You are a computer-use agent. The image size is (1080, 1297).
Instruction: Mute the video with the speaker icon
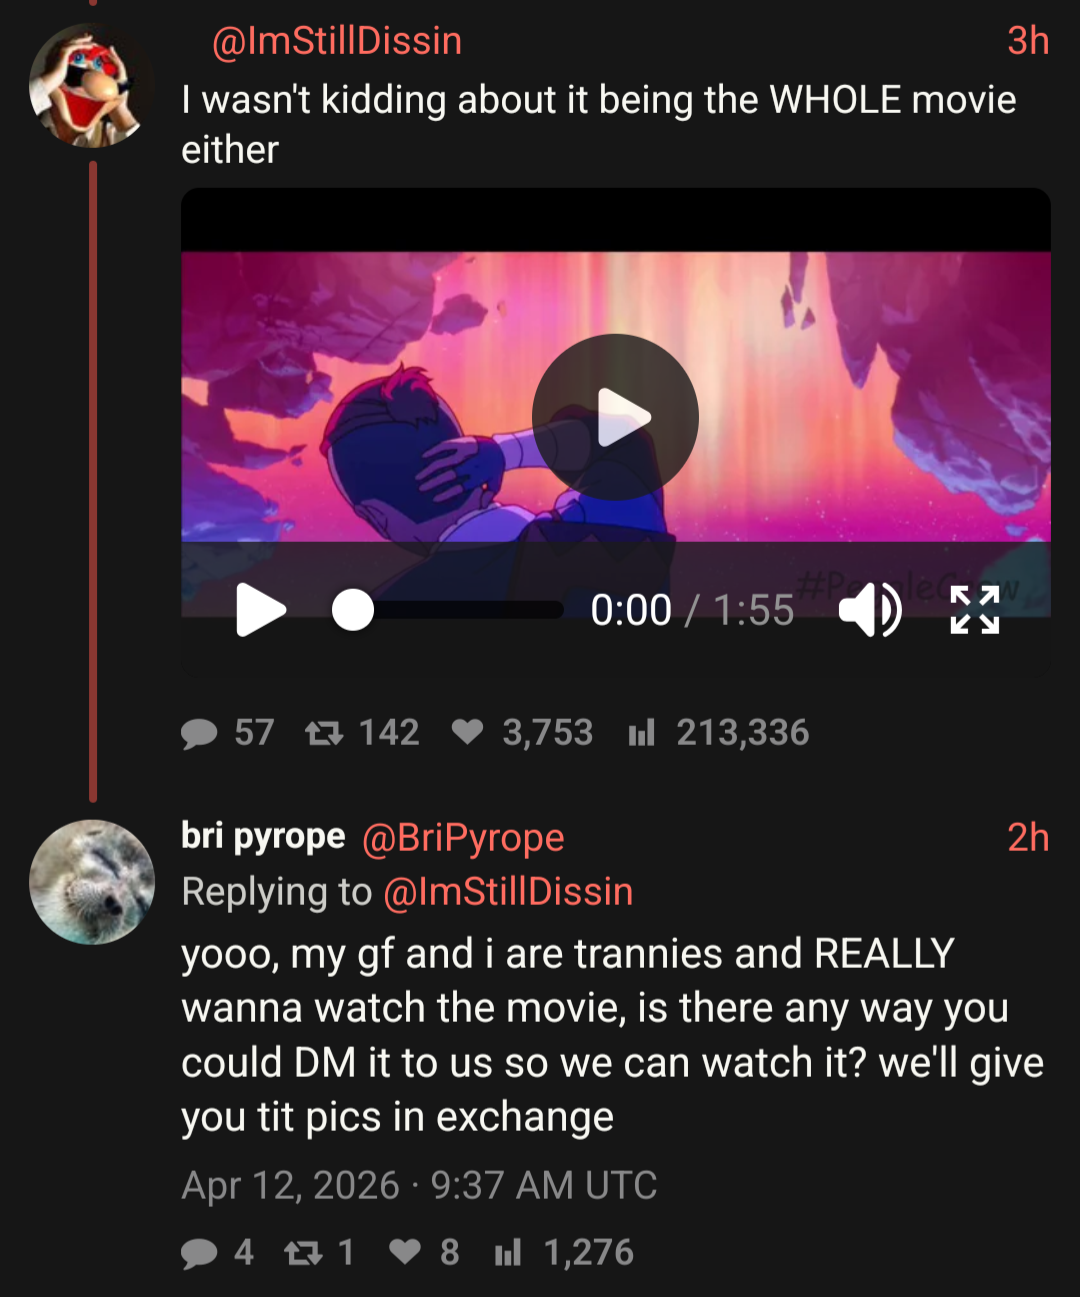[869, 610]
